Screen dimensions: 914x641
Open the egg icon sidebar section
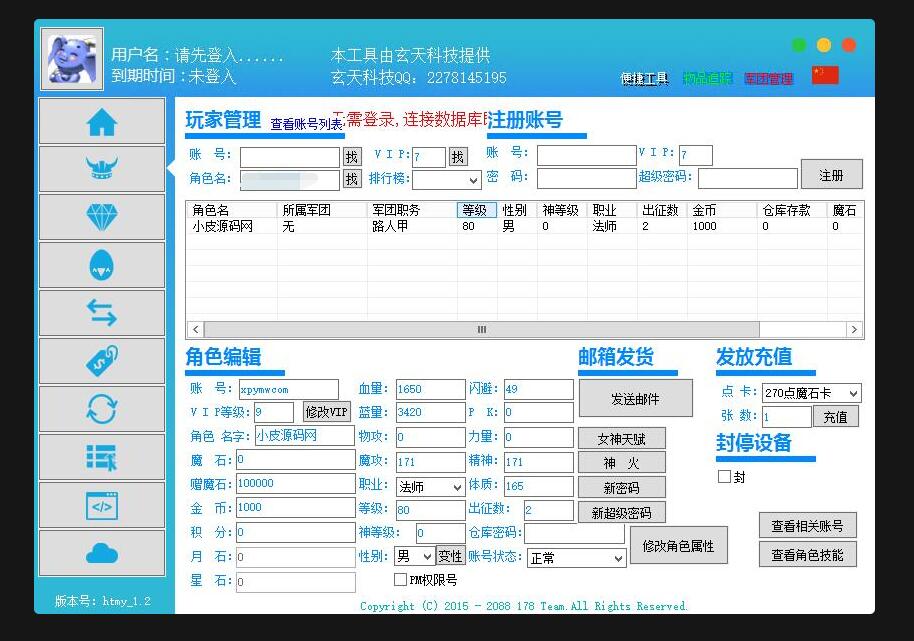tap(101, 265)
